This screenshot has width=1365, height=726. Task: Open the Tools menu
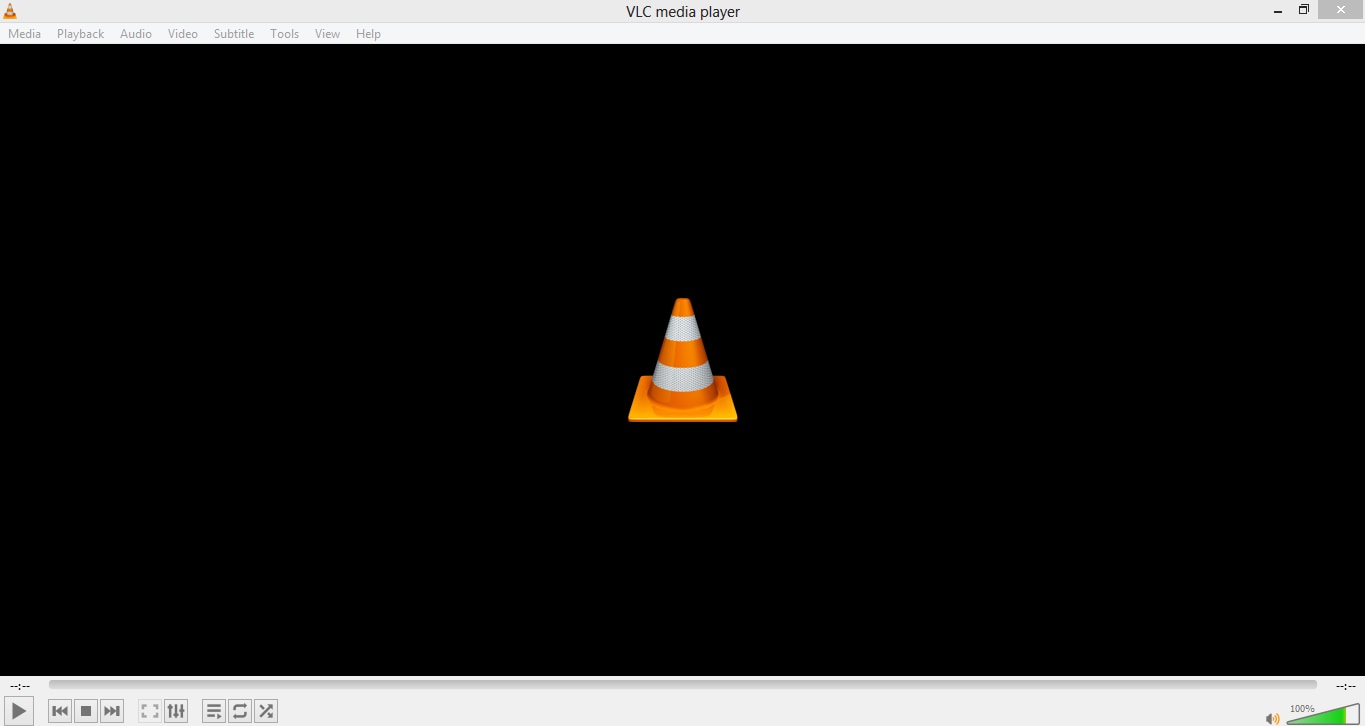[285, 34]
